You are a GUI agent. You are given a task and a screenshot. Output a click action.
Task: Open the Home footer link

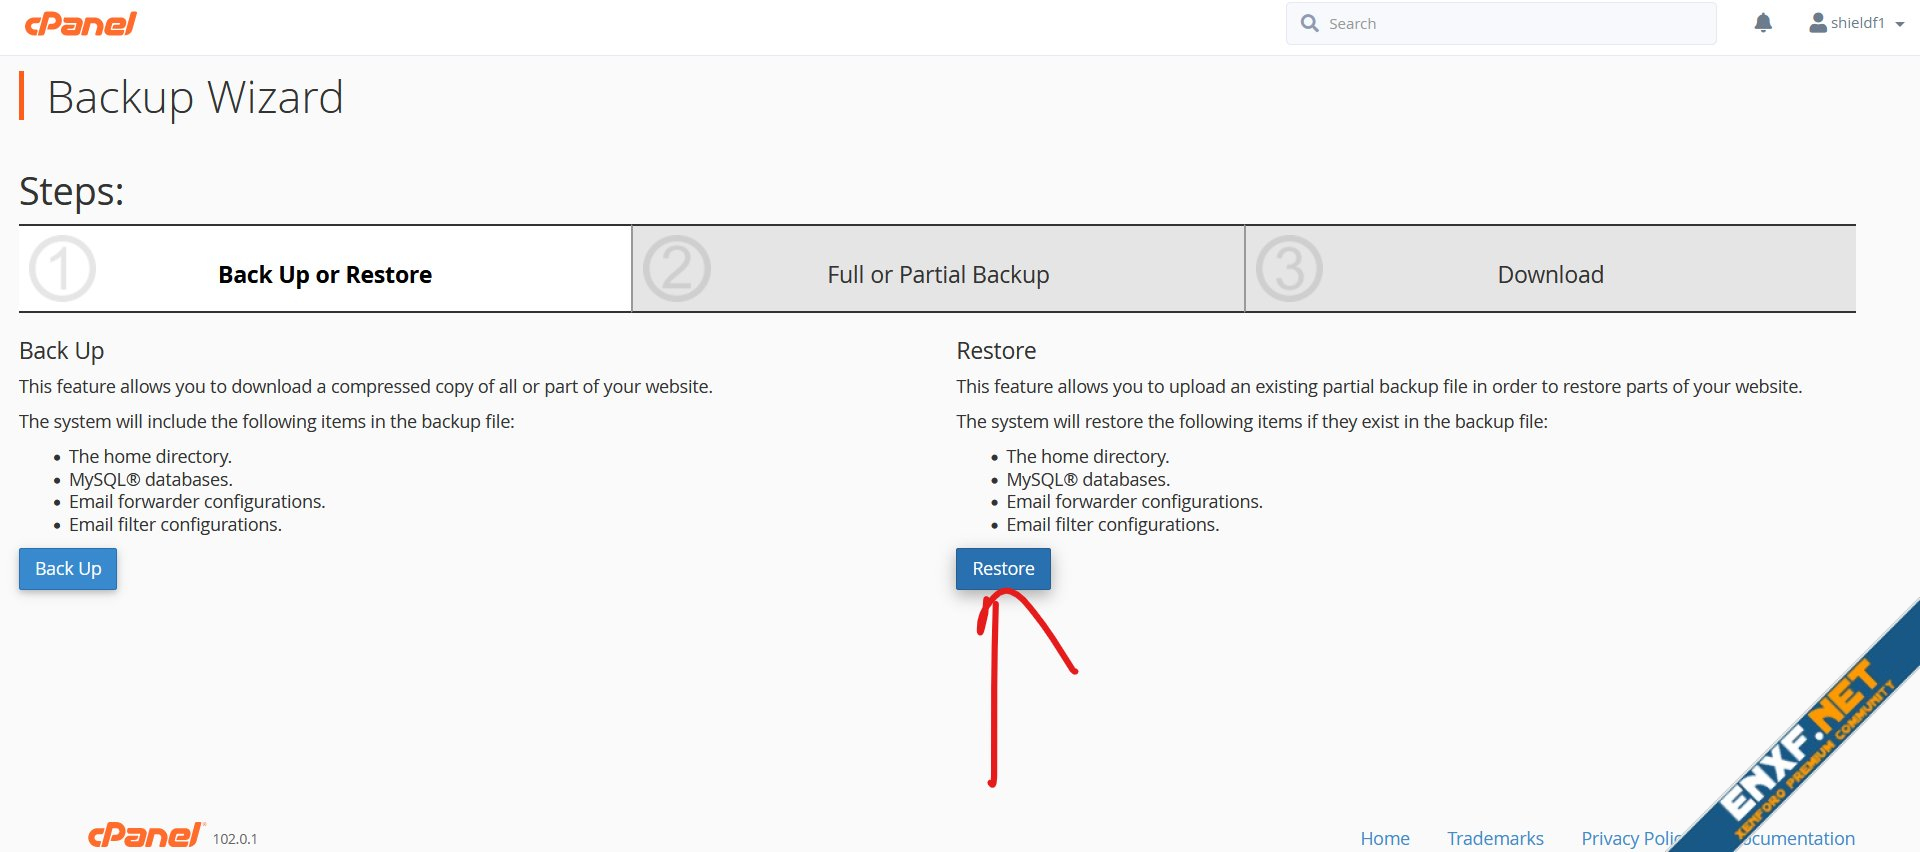pyautogui.click(x=1384, y=838)
